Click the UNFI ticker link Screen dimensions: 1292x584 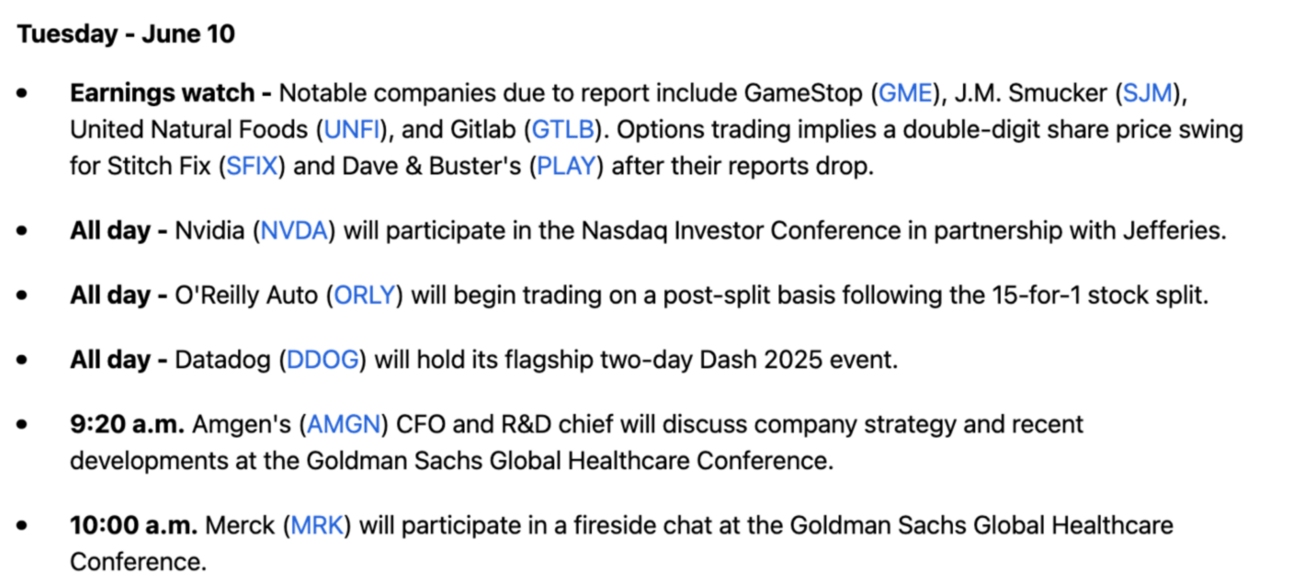348,130
